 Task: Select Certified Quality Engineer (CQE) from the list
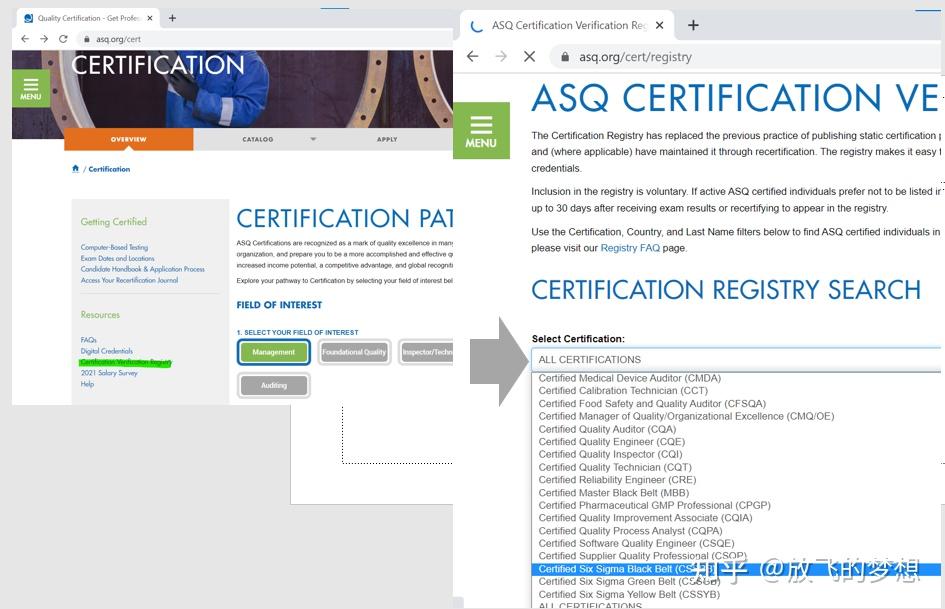coord(610,441)
